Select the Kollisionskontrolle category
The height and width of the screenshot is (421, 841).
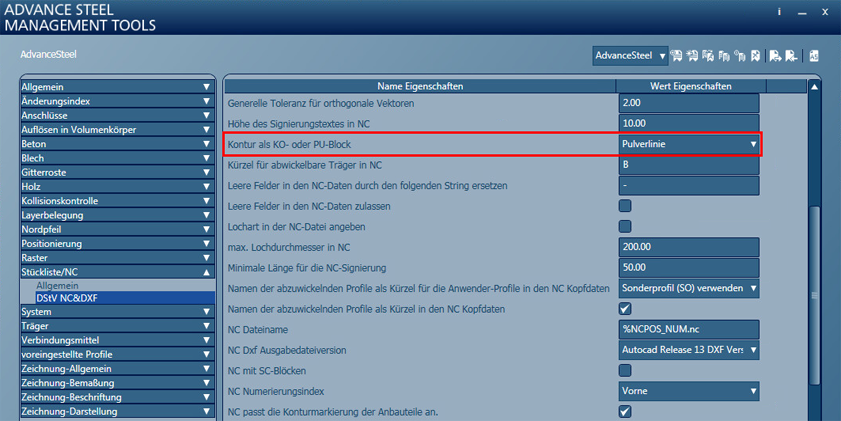click(117, 201)
